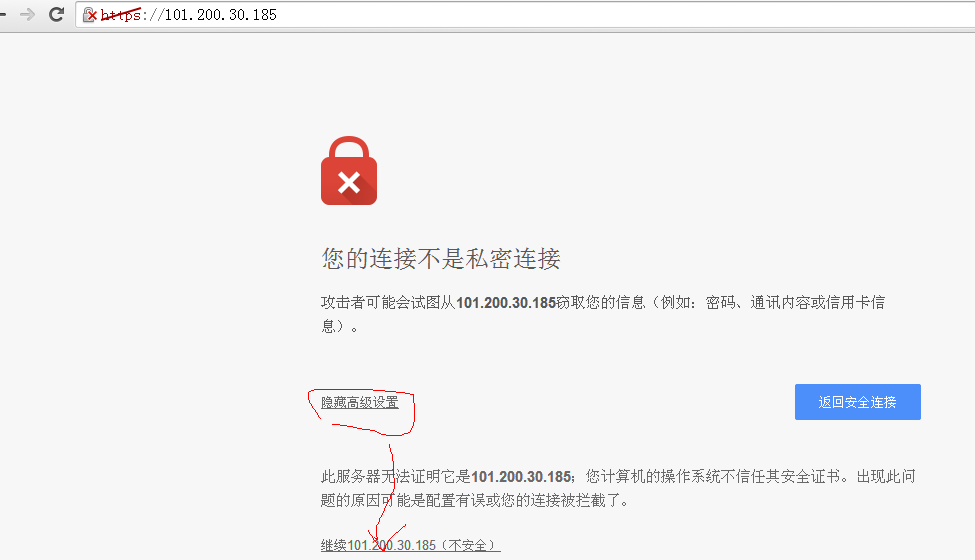Collapse details via 隐藏高级设置
The width and height of the screenshot is (975, 560).
click(359, 402)
